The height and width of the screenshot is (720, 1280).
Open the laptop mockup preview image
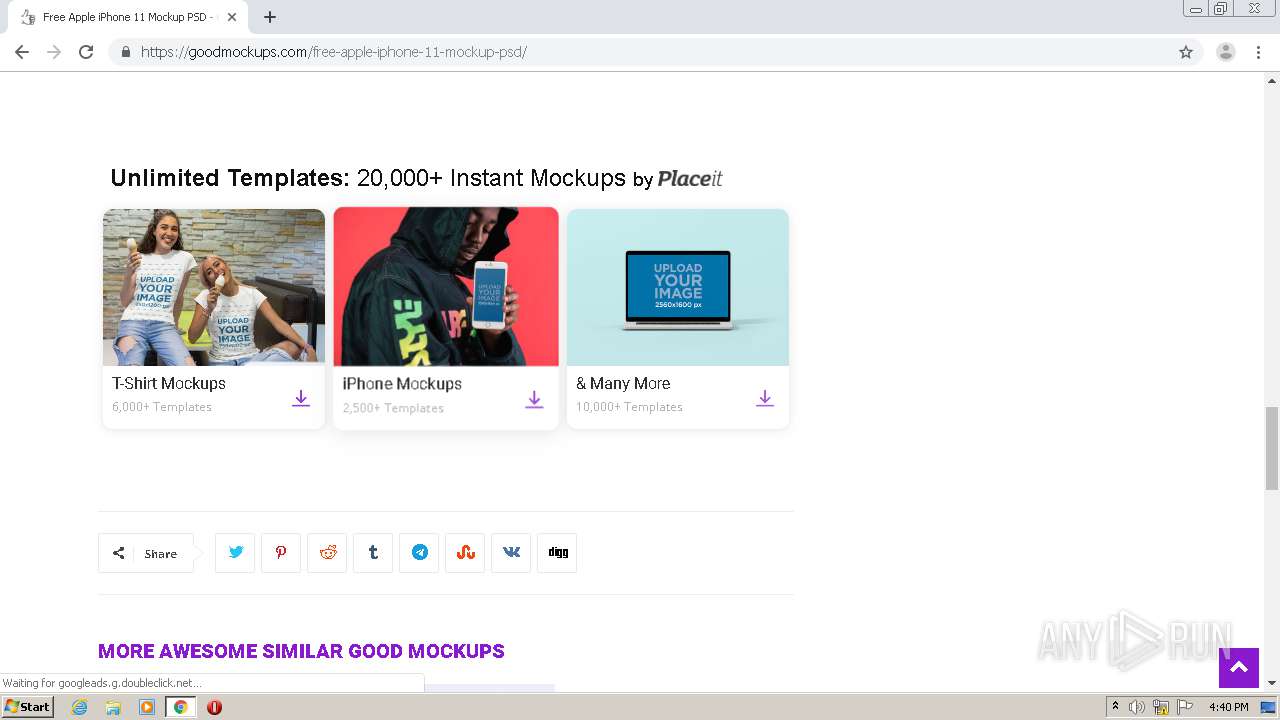678,287
